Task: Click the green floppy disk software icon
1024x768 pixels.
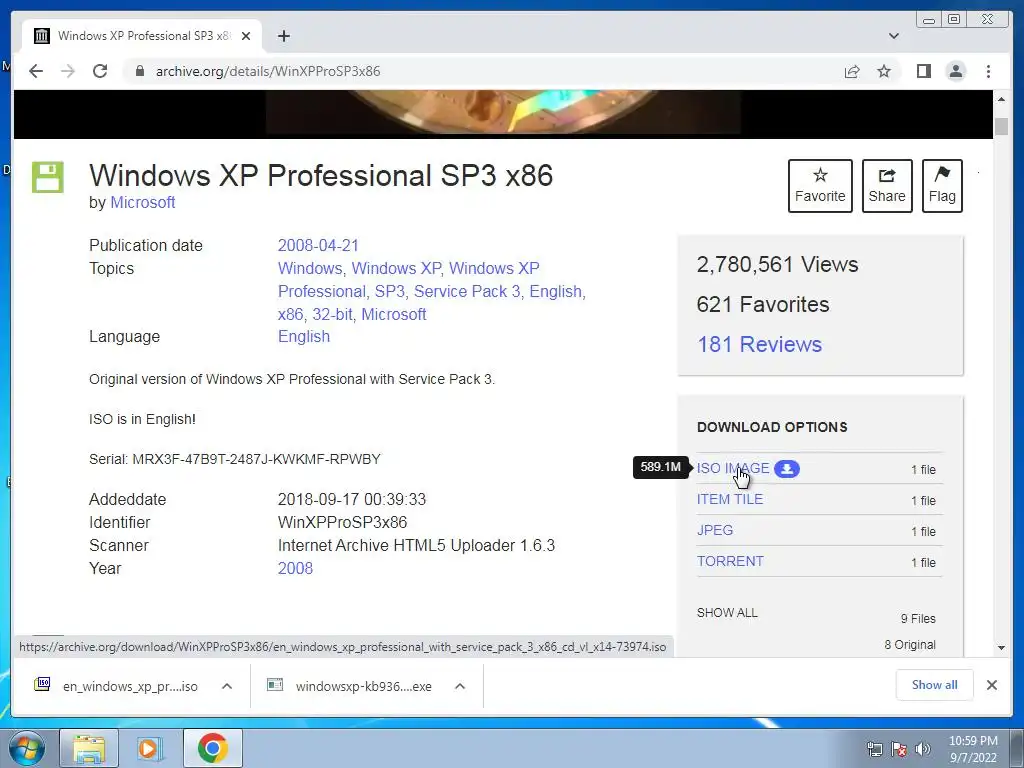Action: click(48, 177)
